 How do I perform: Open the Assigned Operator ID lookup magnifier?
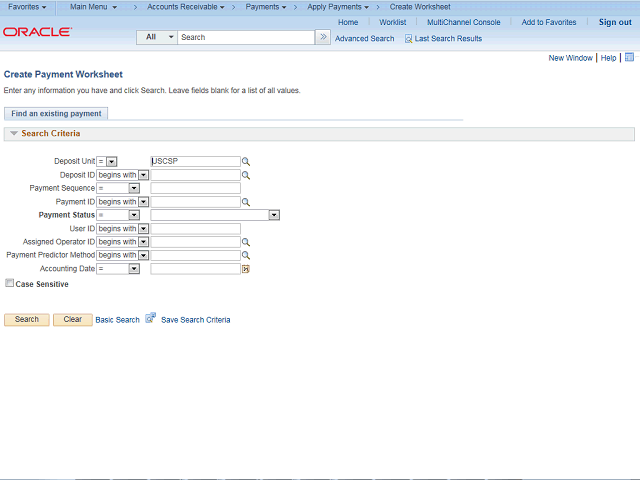(246, 242)
